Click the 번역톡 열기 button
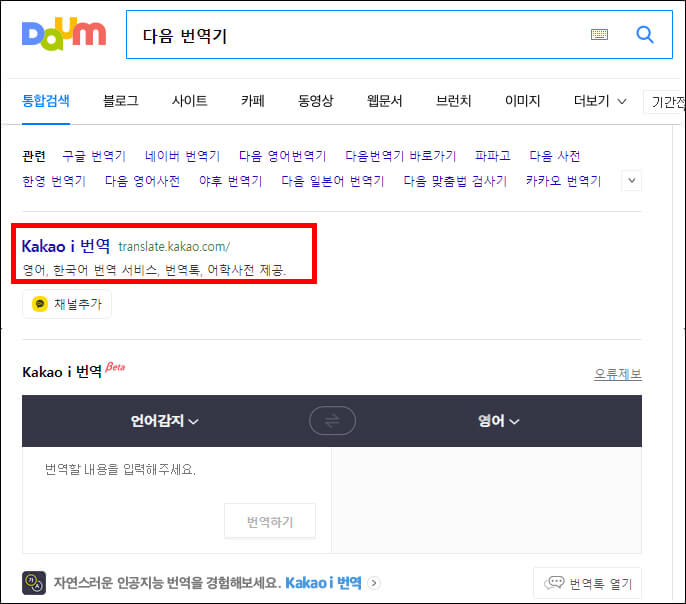Screen dimensions: 686x604 tap(588, 583)
